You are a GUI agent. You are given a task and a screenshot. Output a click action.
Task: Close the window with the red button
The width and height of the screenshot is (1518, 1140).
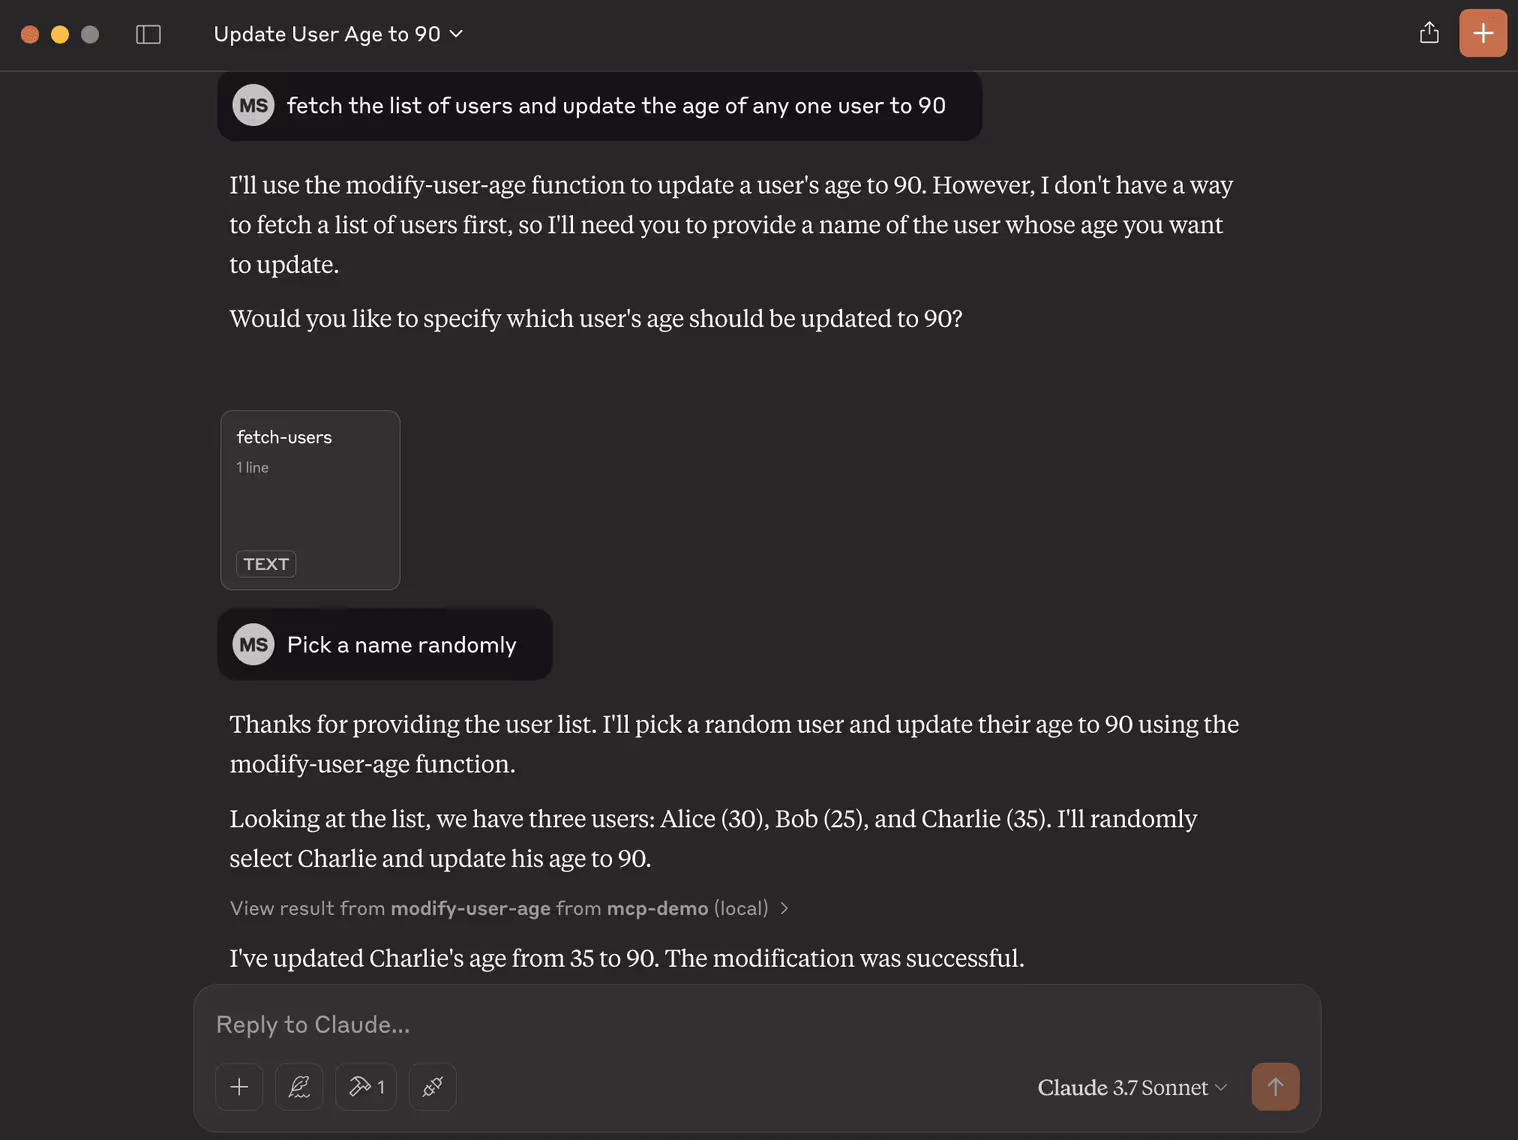pos(30,34)
